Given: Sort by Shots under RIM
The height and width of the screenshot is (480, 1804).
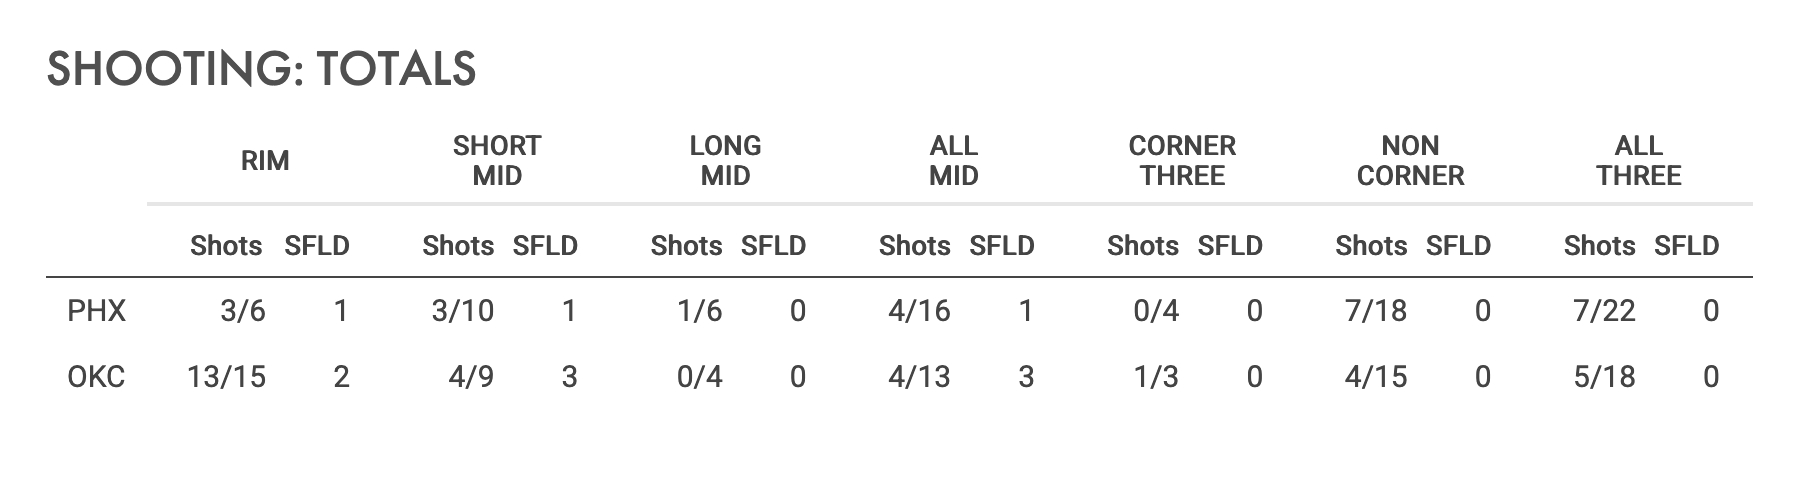Looking at the screenshot, I should [x=226, y=246].
